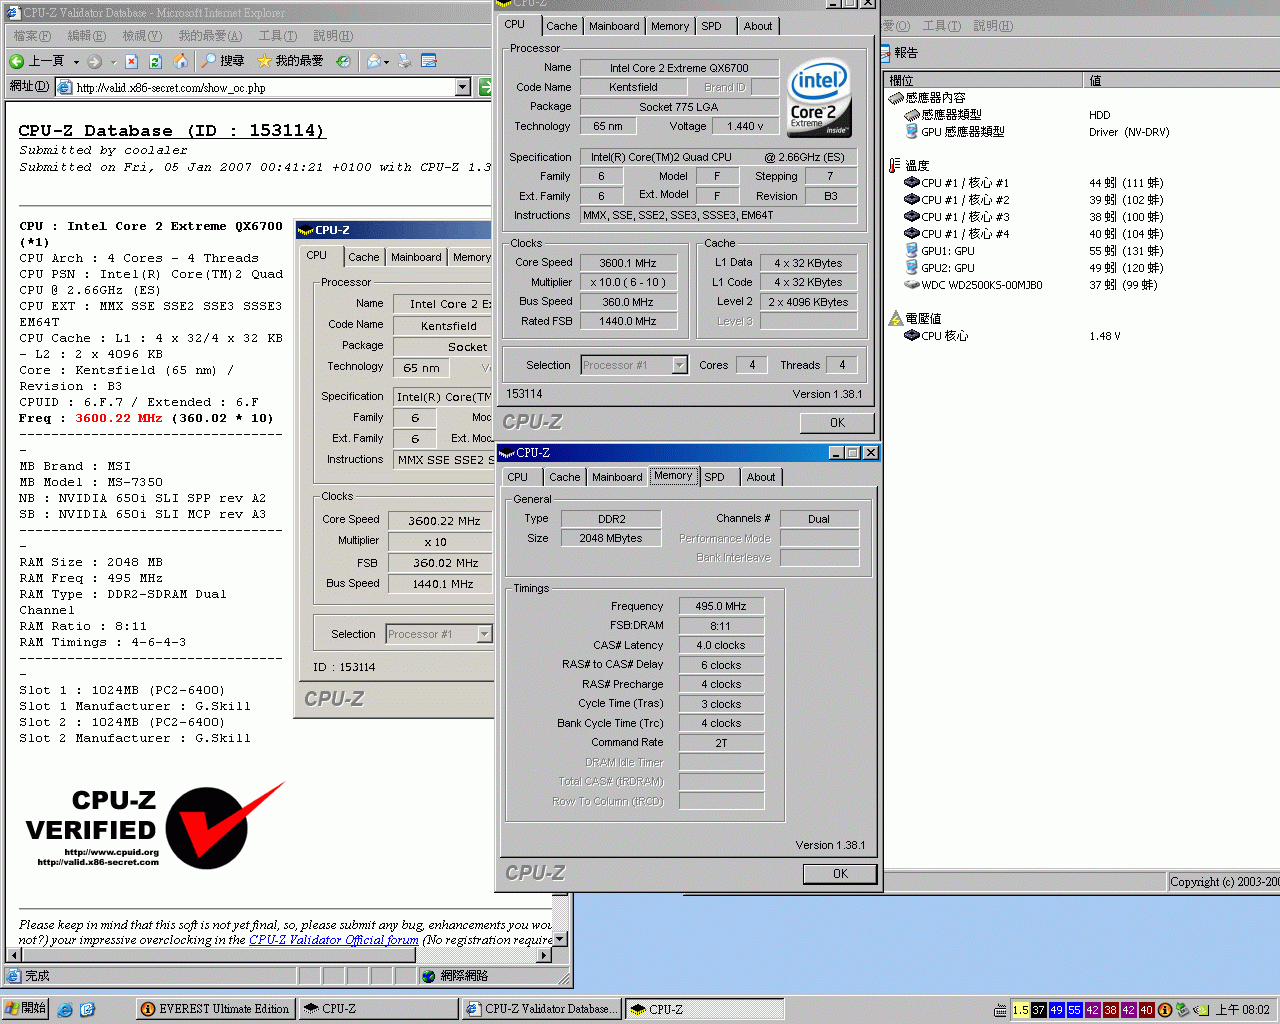Click the 欄位 column header in EVEREST

[984, 80]
